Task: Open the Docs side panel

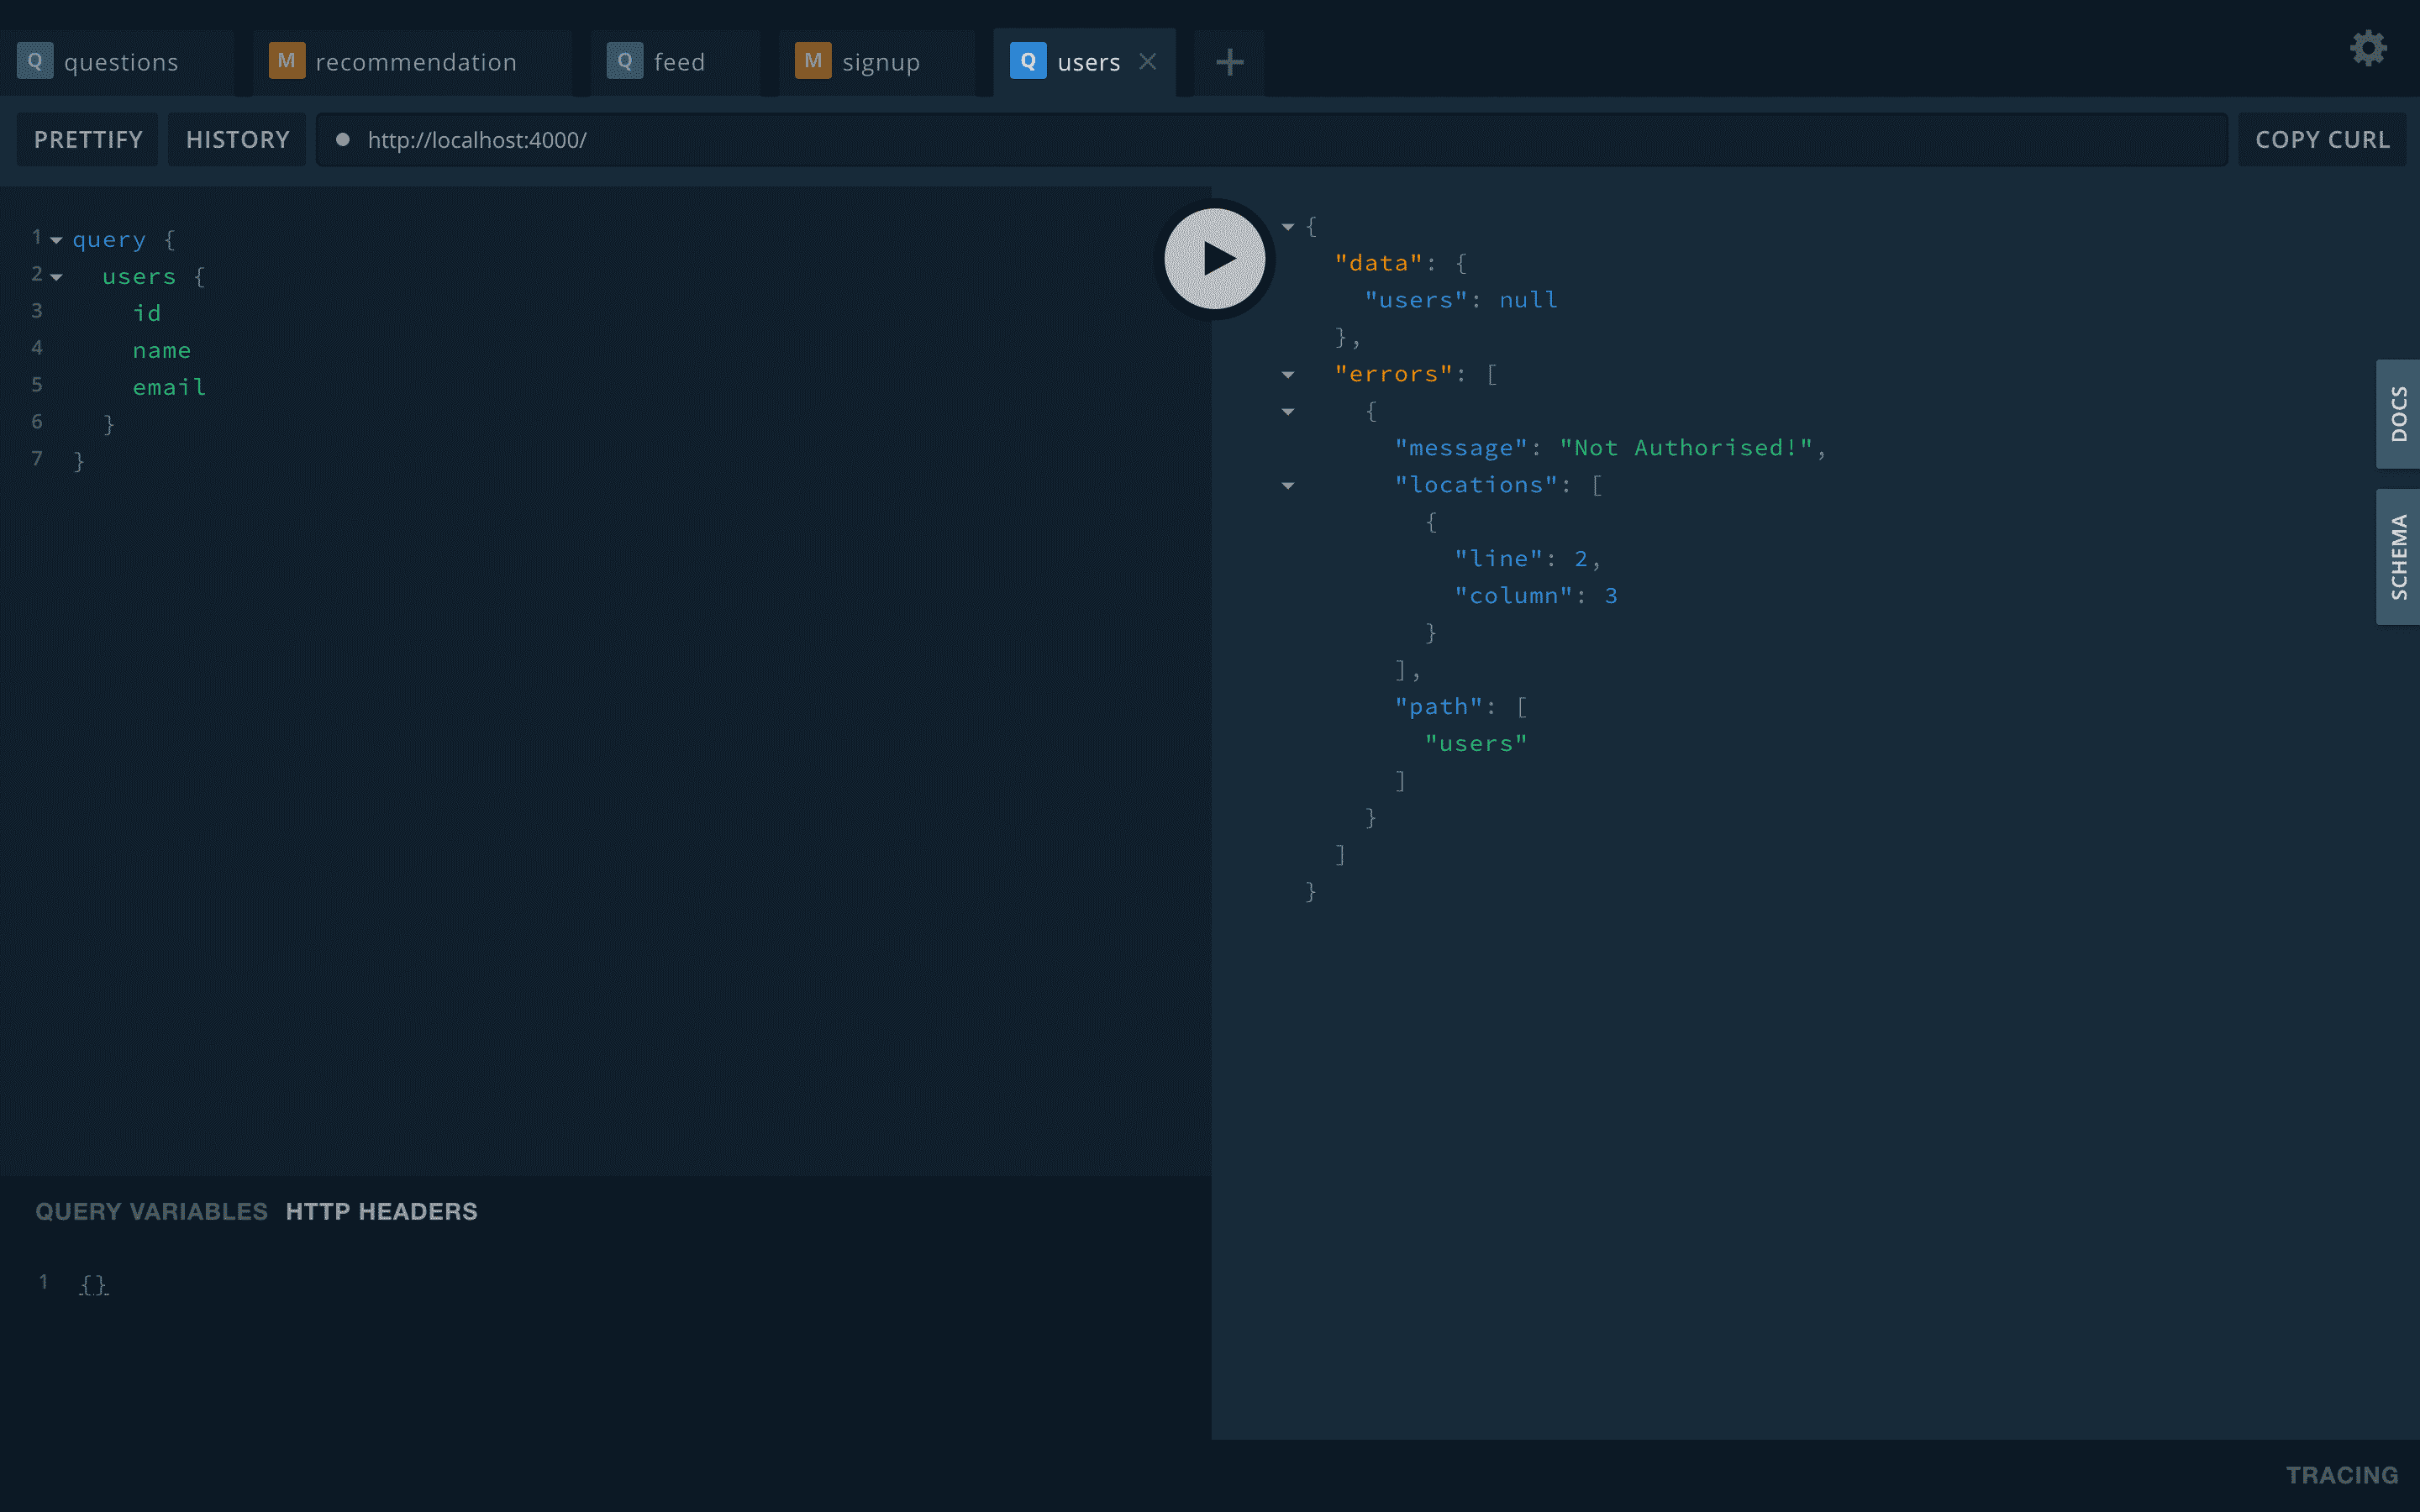Action: (2398, 414)
